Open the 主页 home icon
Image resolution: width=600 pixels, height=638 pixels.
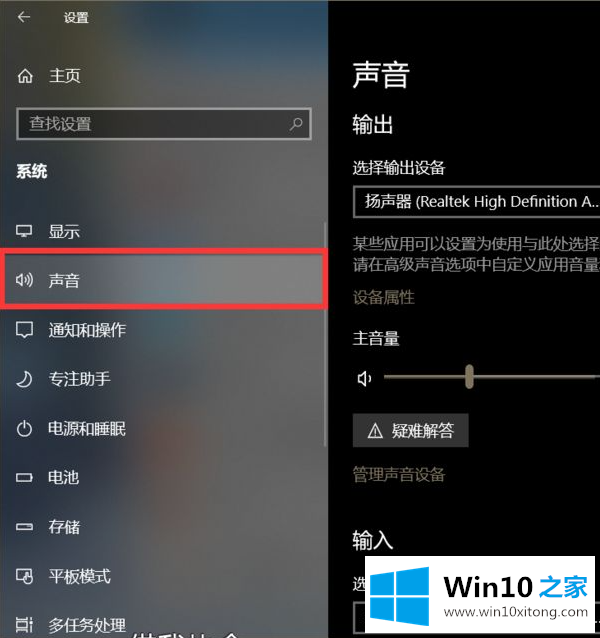tap(25, 76)
